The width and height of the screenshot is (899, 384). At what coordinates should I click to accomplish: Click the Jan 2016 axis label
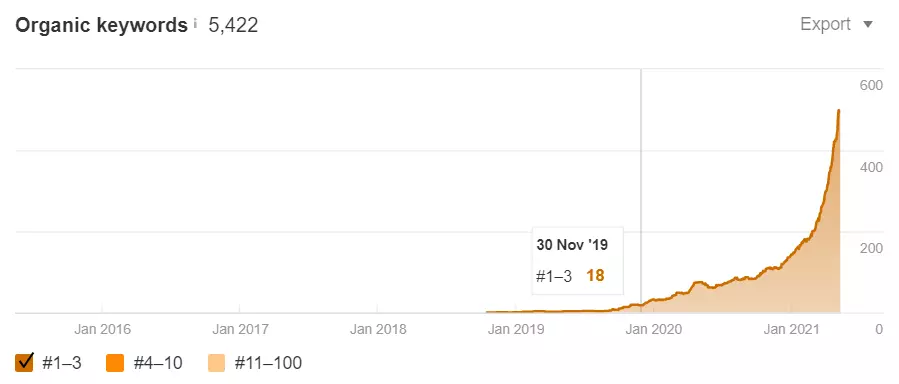pos(102,330)
